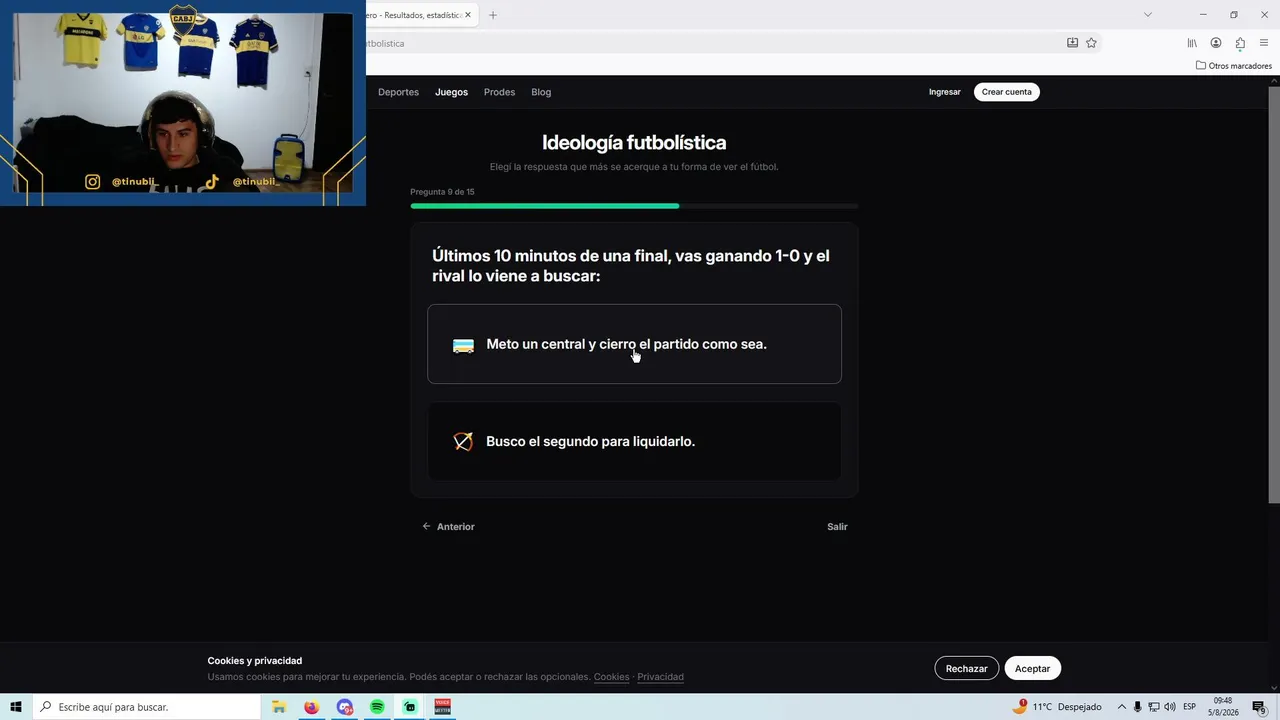Open the Blog section
The width and height of the screenshot is (1280, 720).
click(x=541, y=92)
